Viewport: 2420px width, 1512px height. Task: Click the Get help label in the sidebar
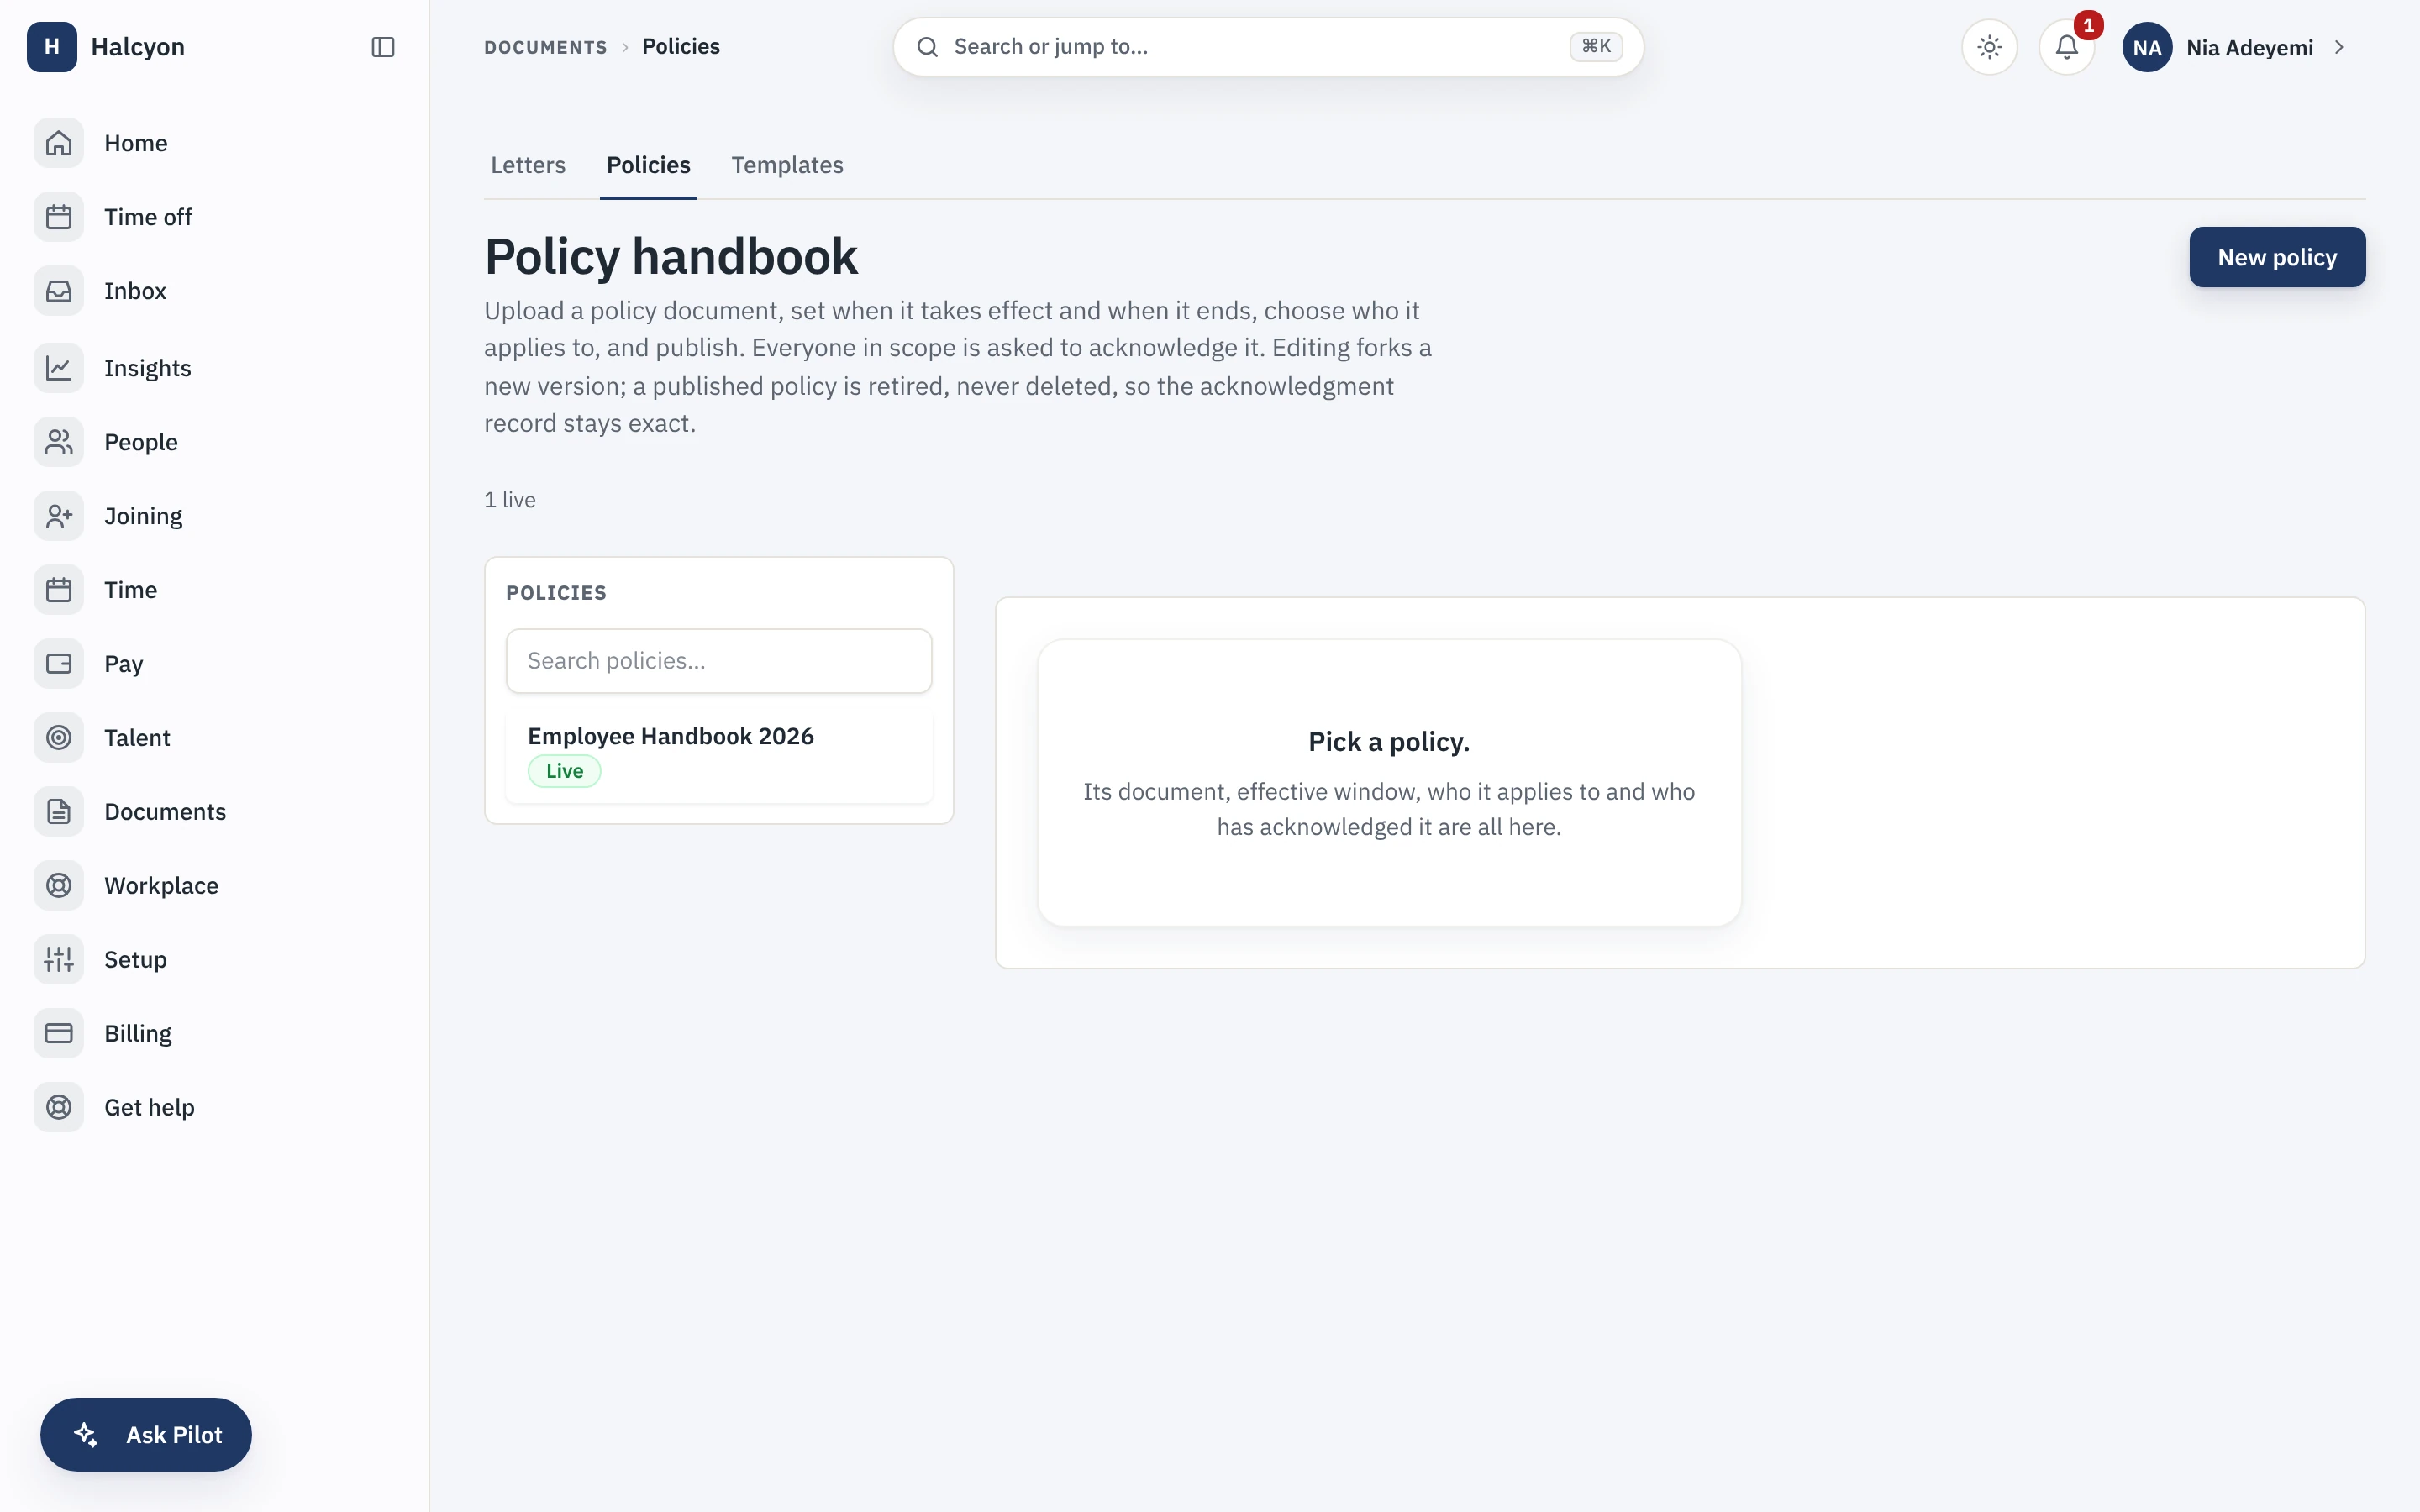pos(150,1108)
